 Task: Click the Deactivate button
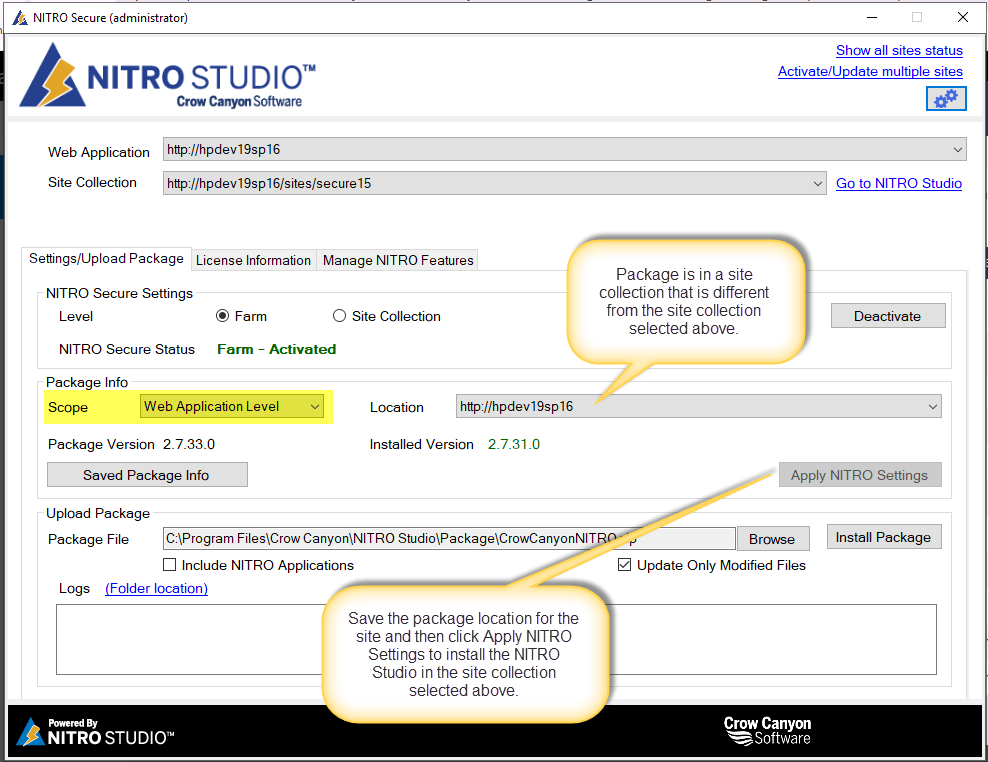pyautogui.click(x=888, y=316)
